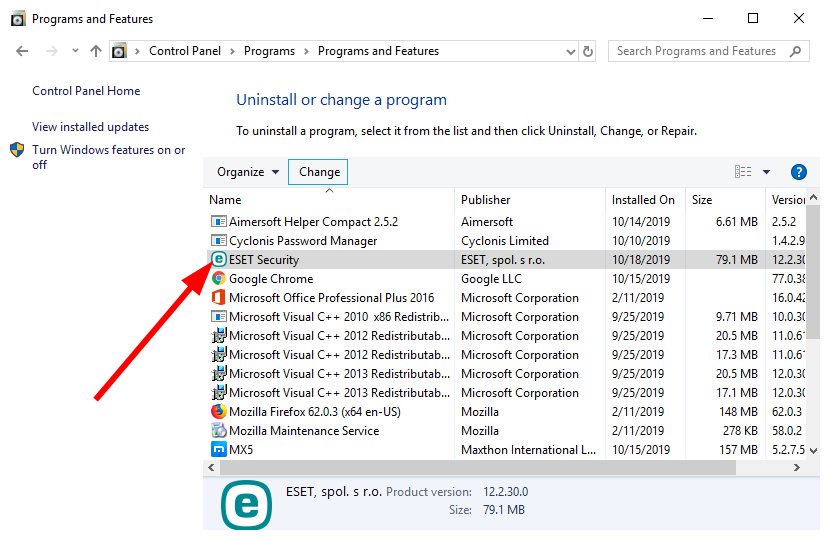Click the Cyclonis Limited publisher cell
This screenshot has height=538, width=825.
(x=505, y=241)
